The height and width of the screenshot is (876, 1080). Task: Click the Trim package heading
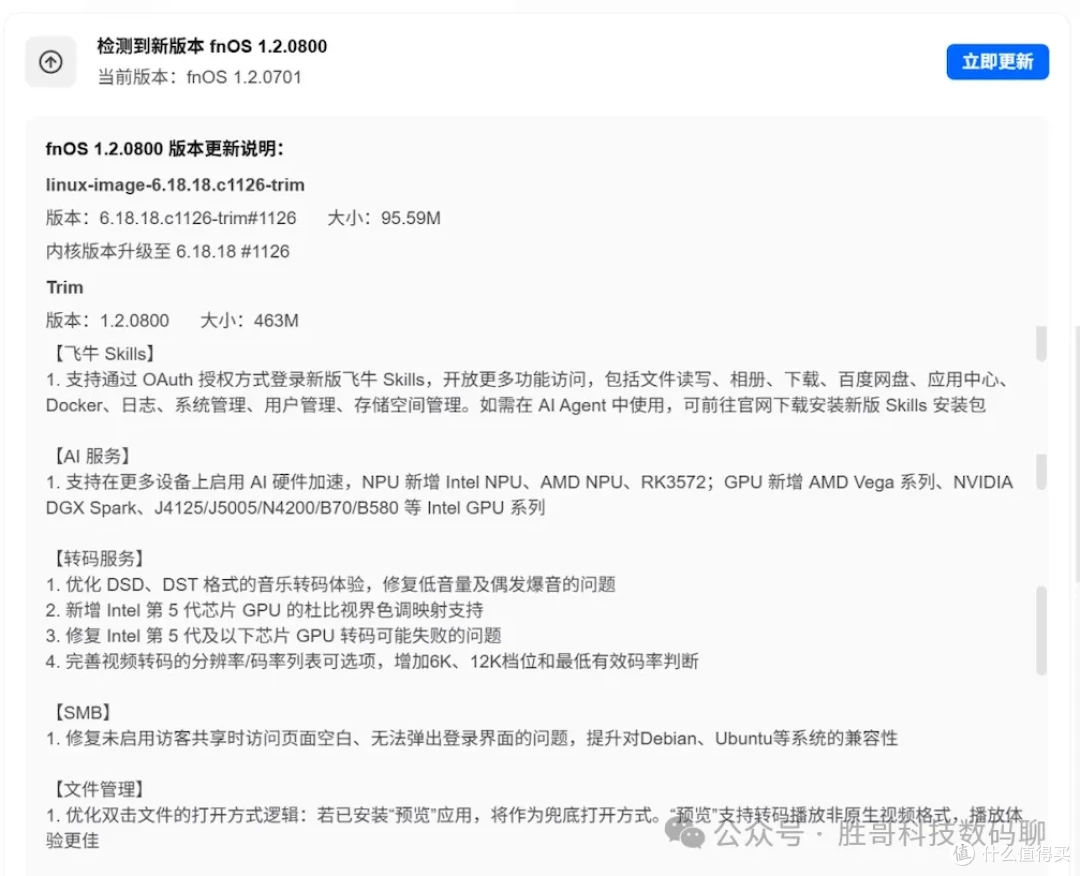(x=65, y=287)
